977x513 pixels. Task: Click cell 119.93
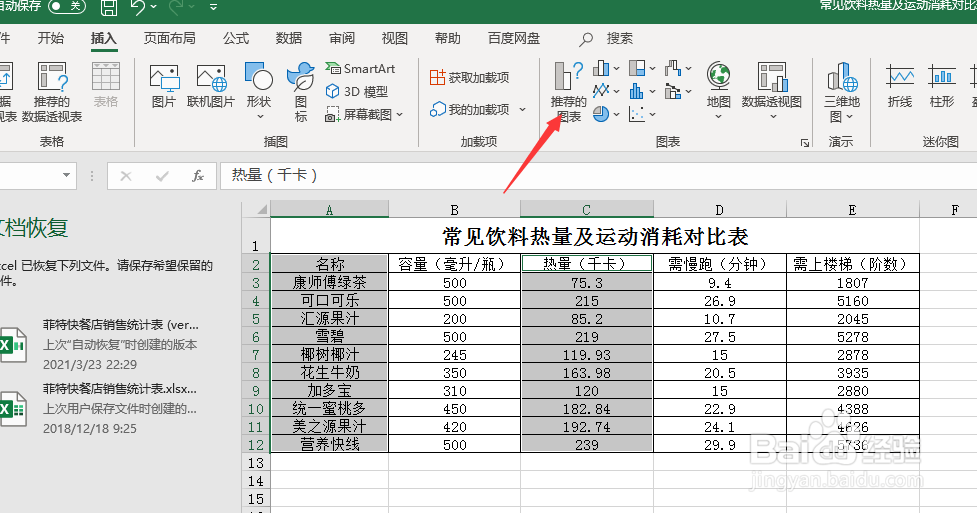[x=587, y=355]
